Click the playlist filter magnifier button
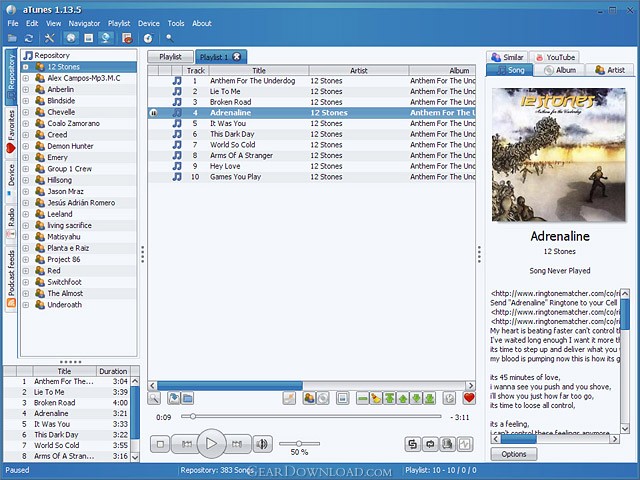This screenshot has height=480, width=640. (x=154, y=398)
